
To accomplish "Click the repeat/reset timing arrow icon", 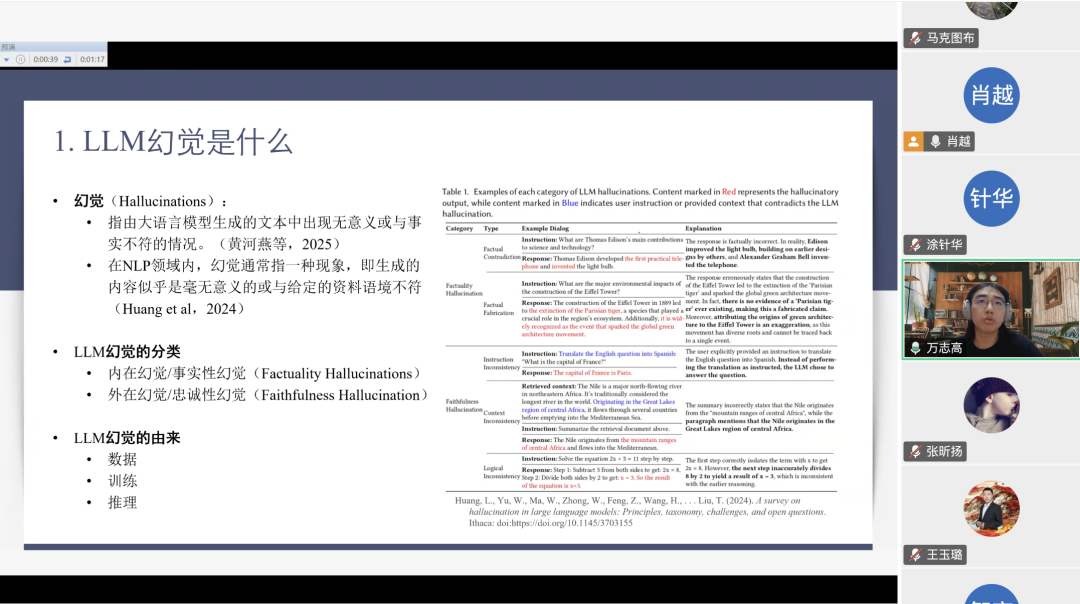I will click(68, 59).
